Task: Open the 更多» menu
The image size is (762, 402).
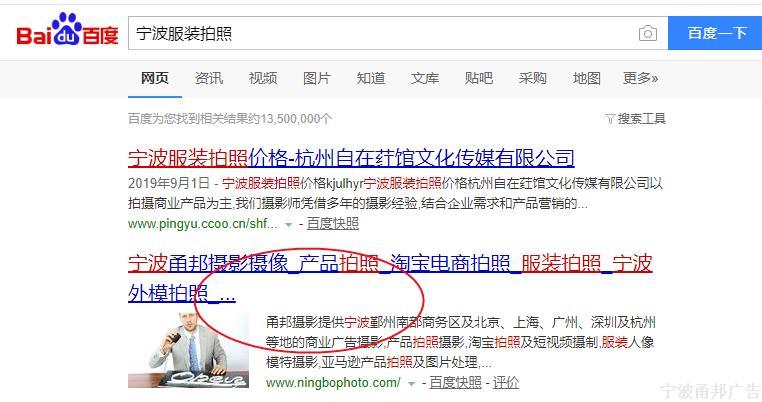Action: (641, 78)
